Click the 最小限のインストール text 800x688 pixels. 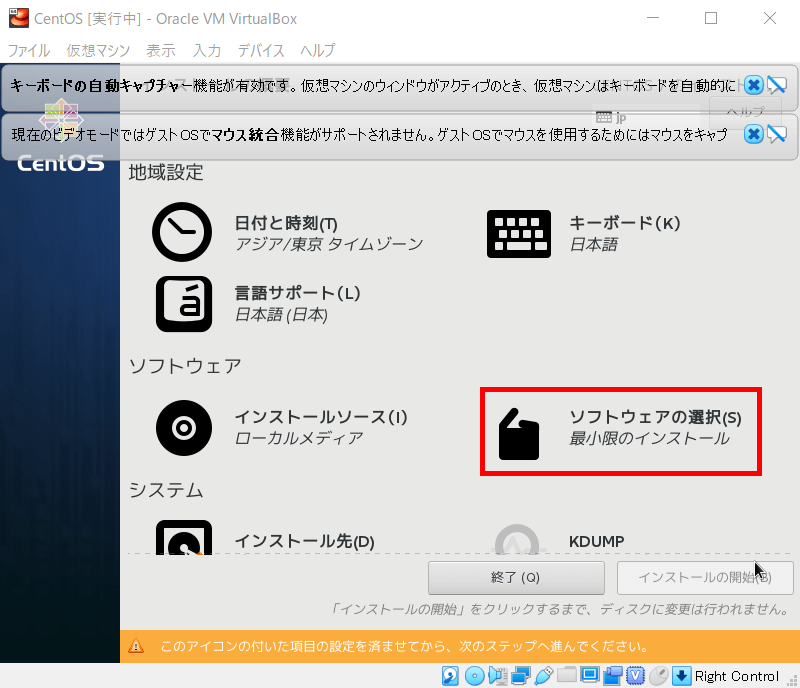pyautogui.click(x=649, y=438)
